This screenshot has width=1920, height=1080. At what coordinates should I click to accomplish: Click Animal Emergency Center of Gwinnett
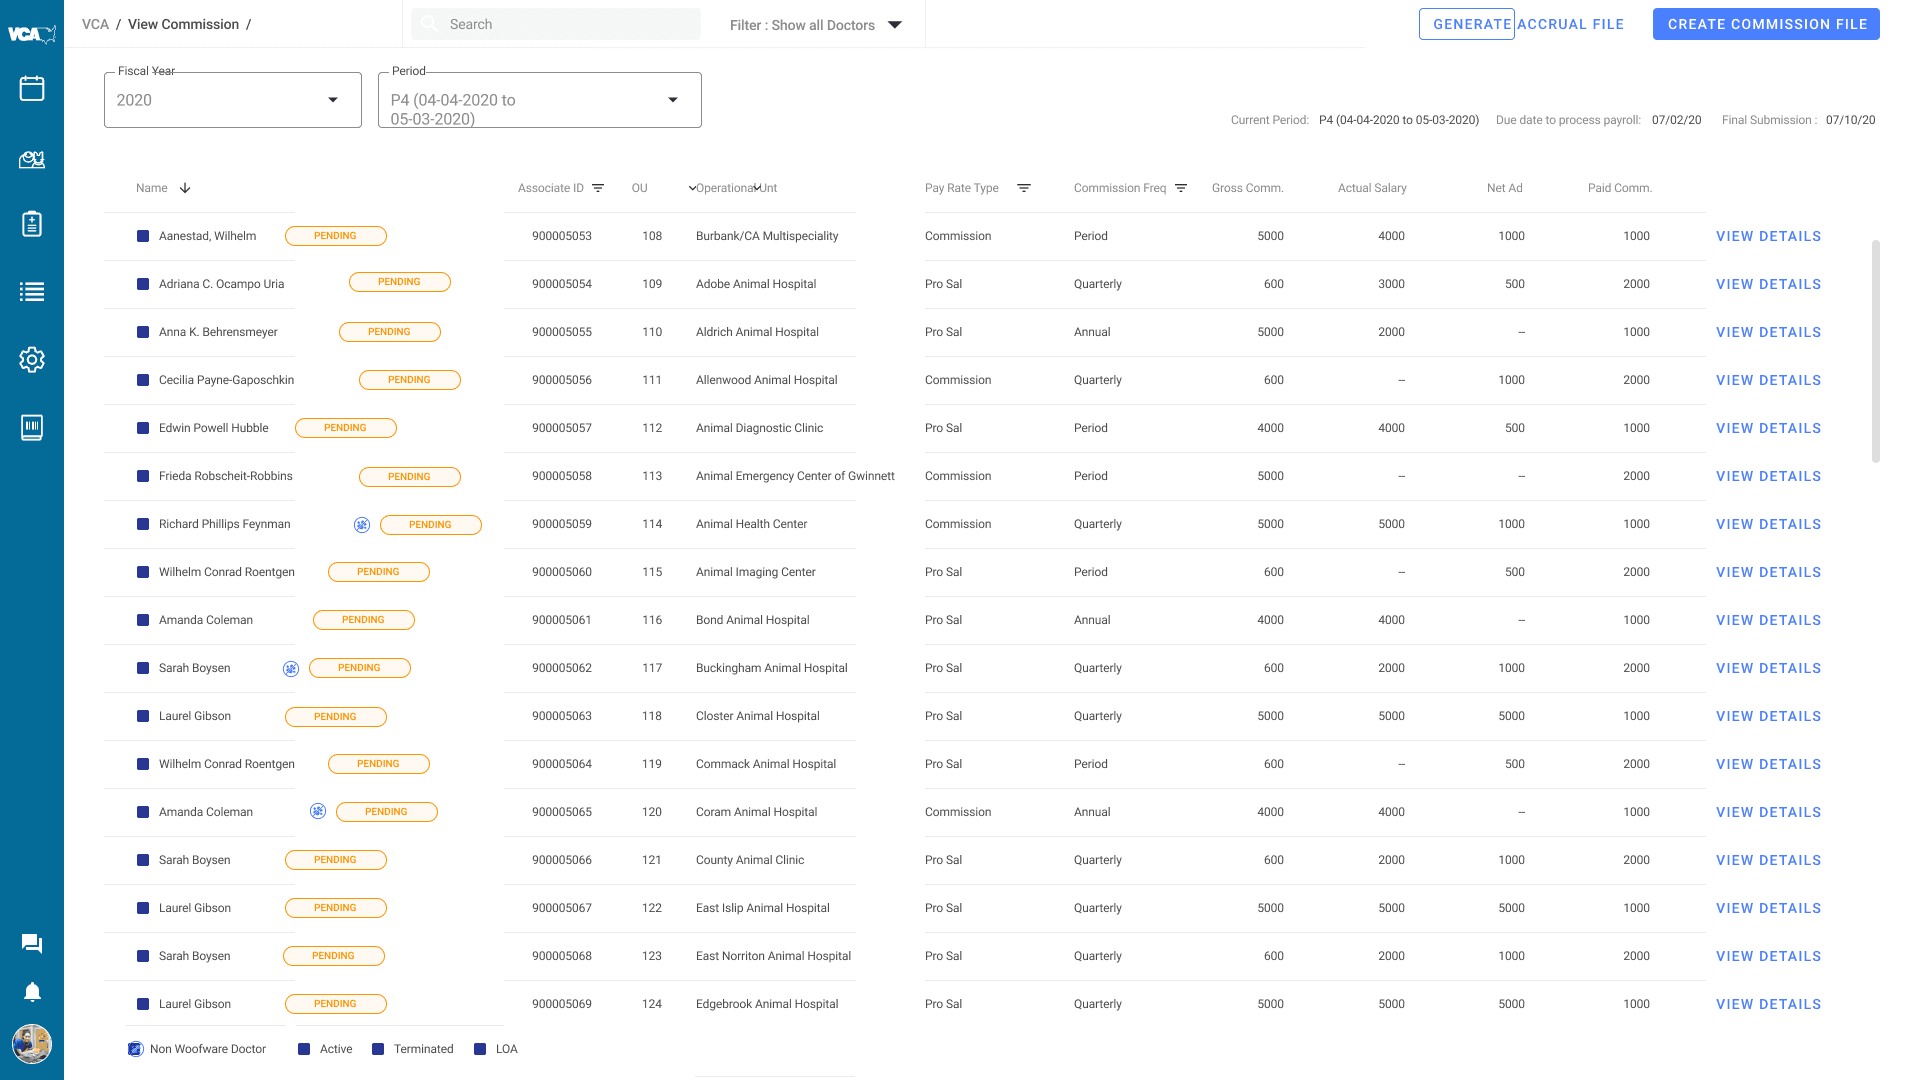[795, 476]
